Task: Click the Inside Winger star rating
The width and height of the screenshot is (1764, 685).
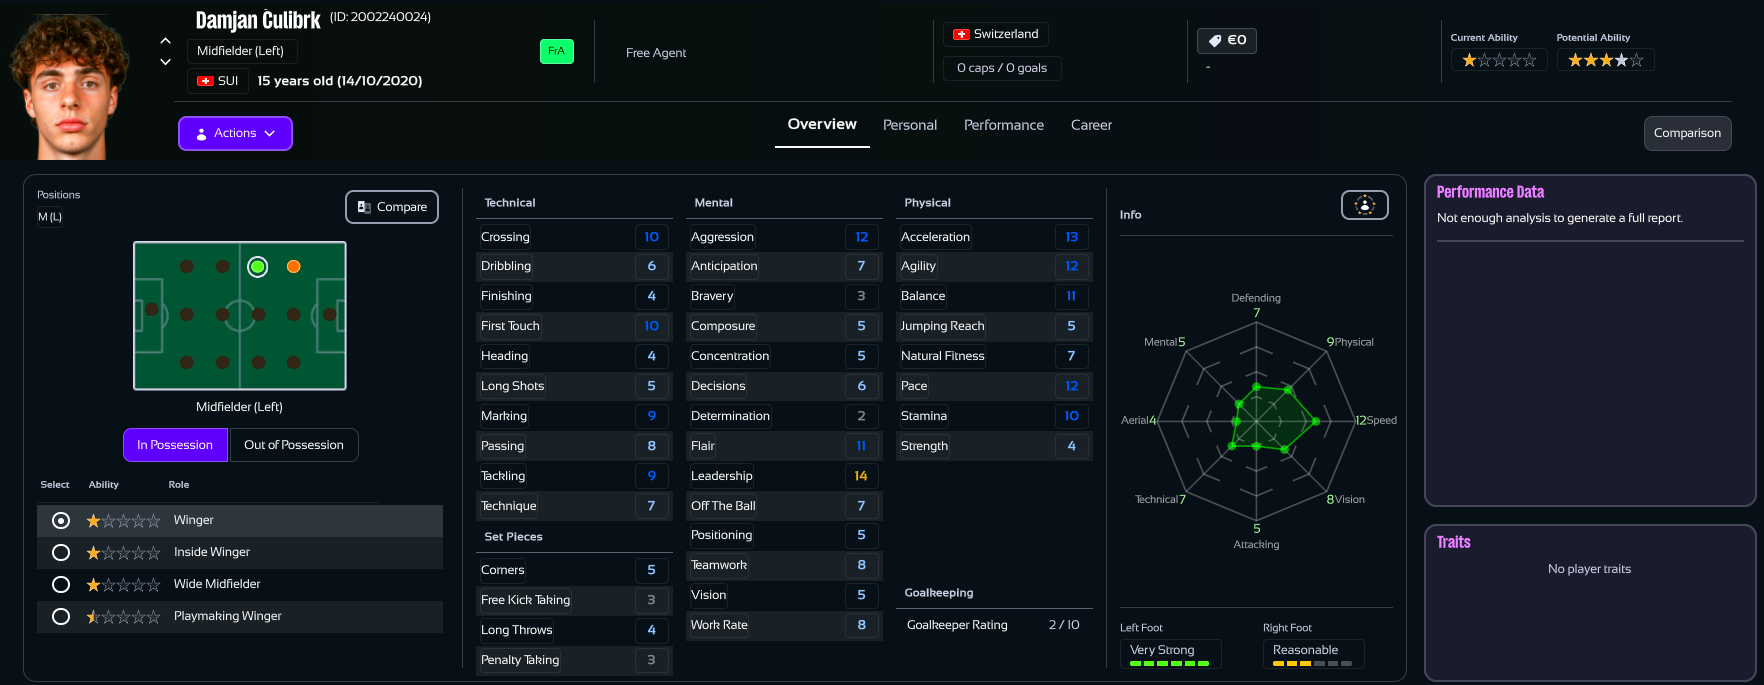Action: click(123, 553)
